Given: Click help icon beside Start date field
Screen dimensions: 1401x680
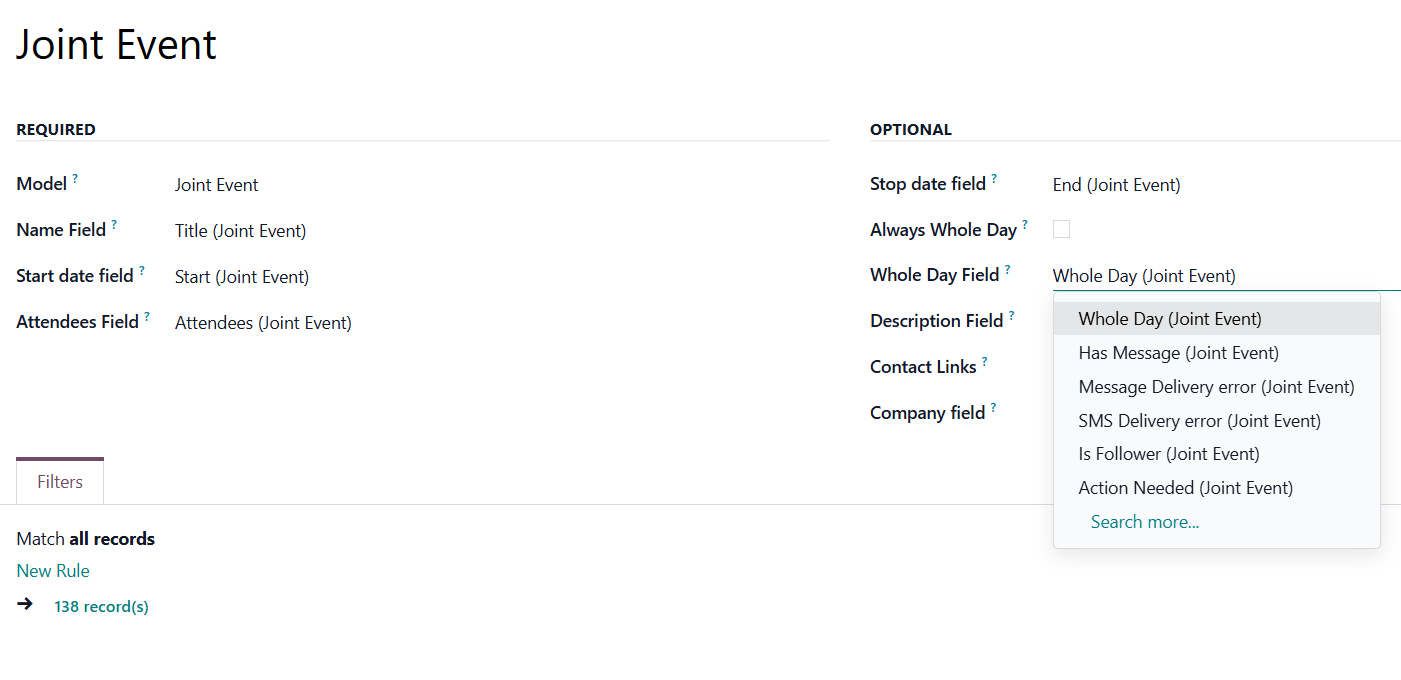Looking at the screenshot, I should pos(142,271).
